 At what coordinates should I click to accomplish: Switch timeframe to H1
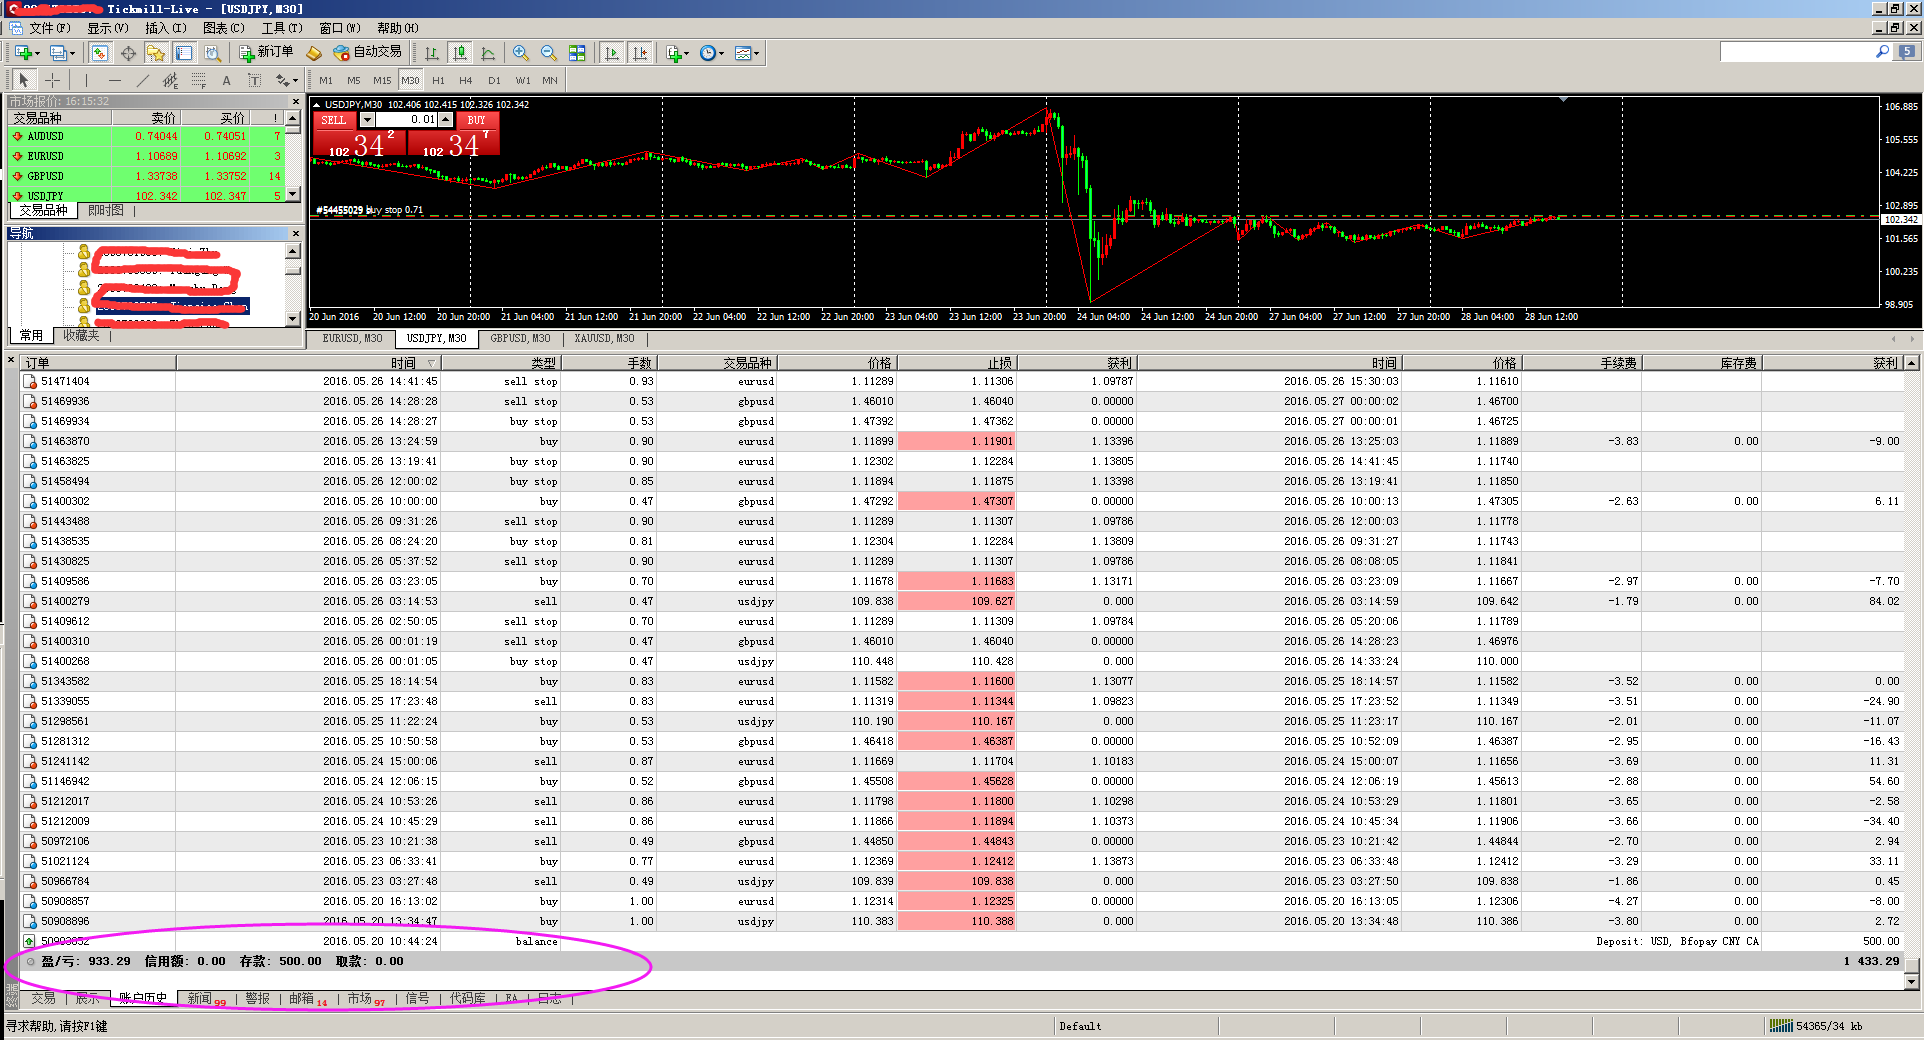[438, 80]
